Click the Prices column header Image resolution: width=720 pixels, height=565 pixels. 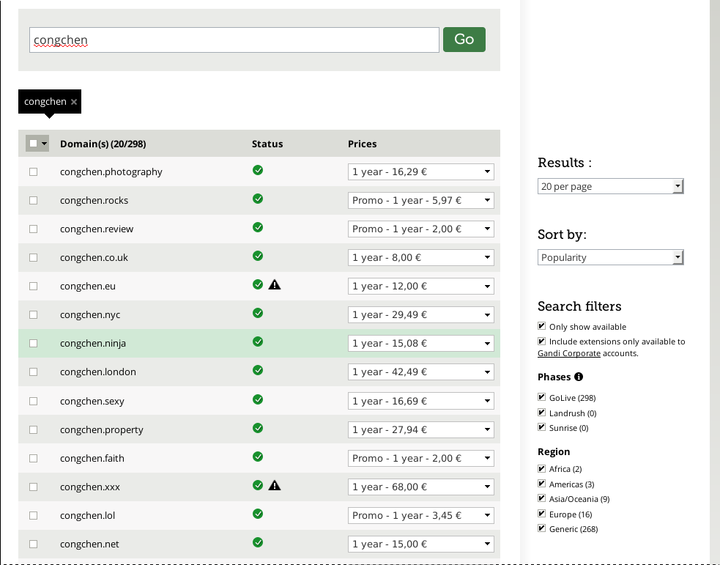point(362,144)
